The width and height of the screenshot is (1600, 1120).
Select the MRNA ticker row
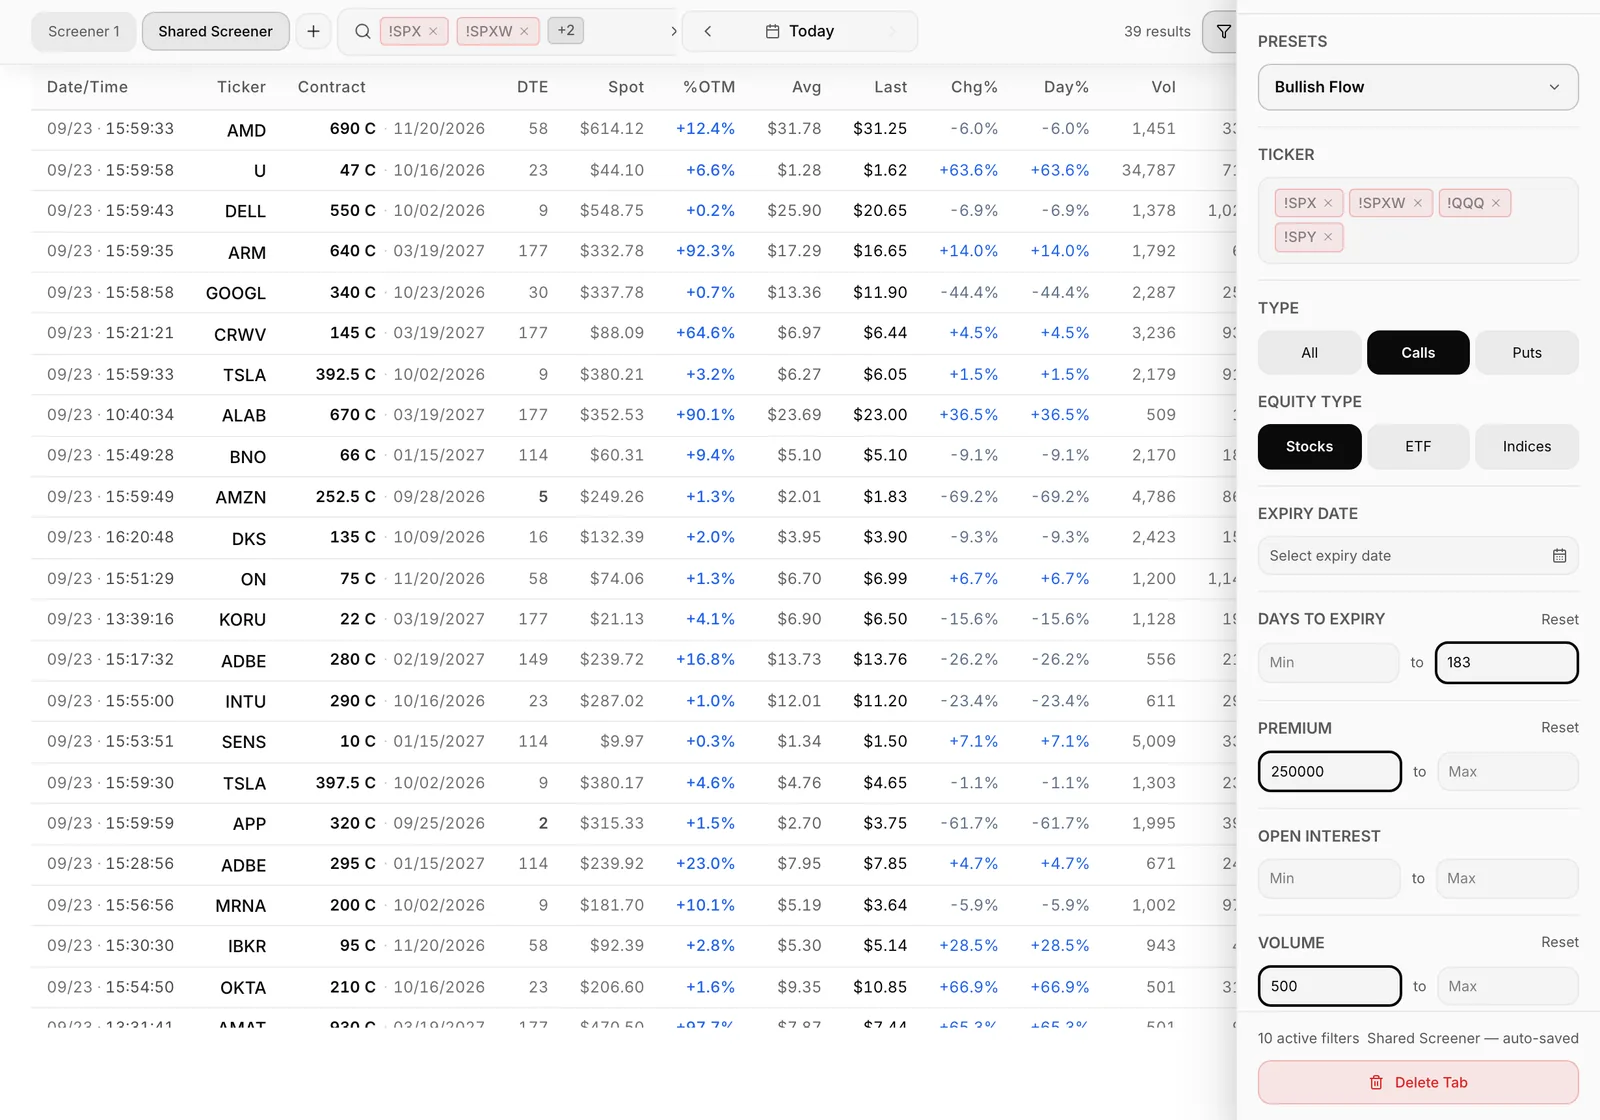coord(634,905)
